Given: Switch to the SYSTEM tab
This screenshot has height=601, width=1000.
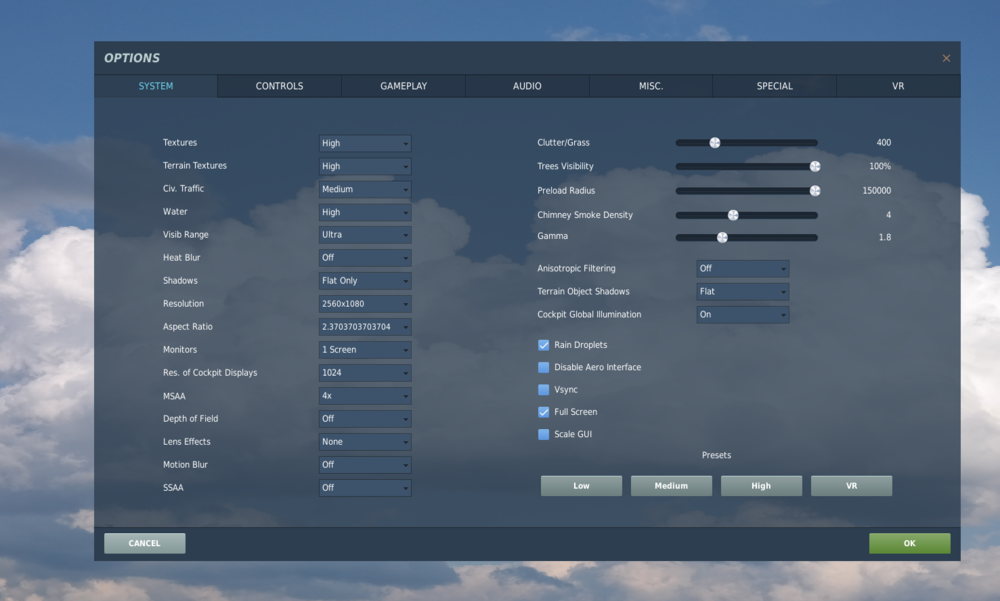Looking at the screenshot, I should (x=156, y=86).
